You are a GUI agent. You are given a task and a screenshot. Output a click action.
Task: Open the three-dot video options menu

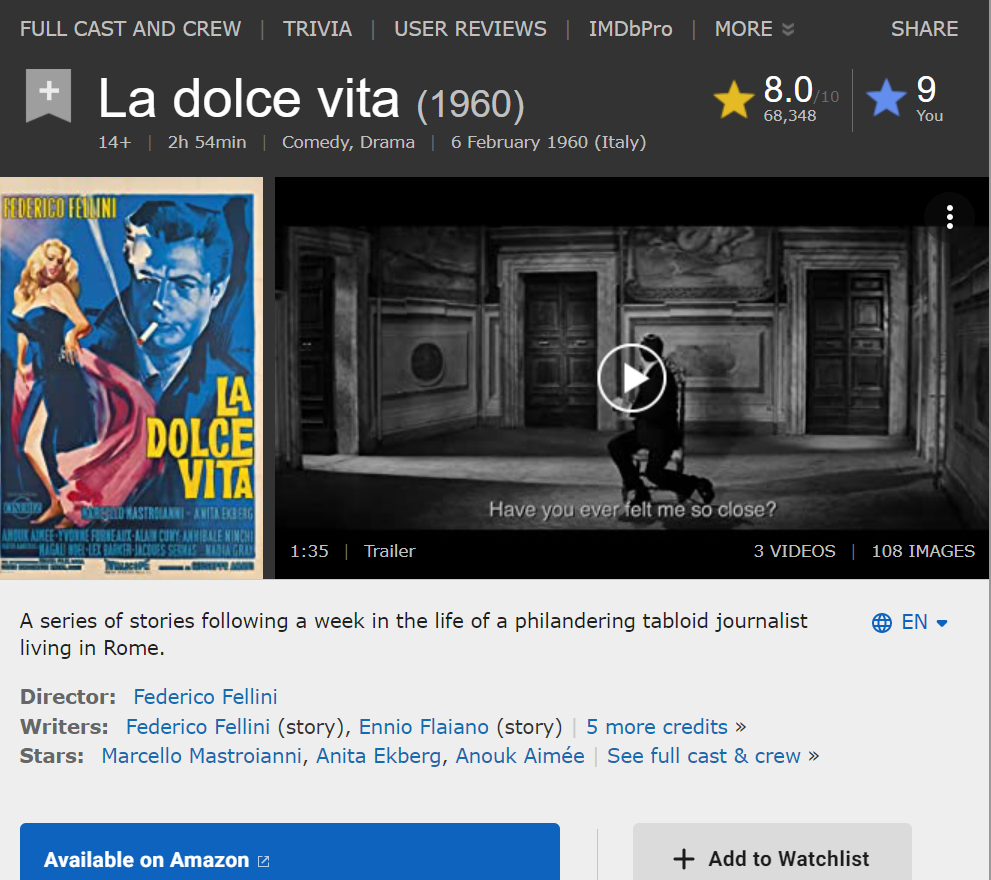click(x=949, y=217)
